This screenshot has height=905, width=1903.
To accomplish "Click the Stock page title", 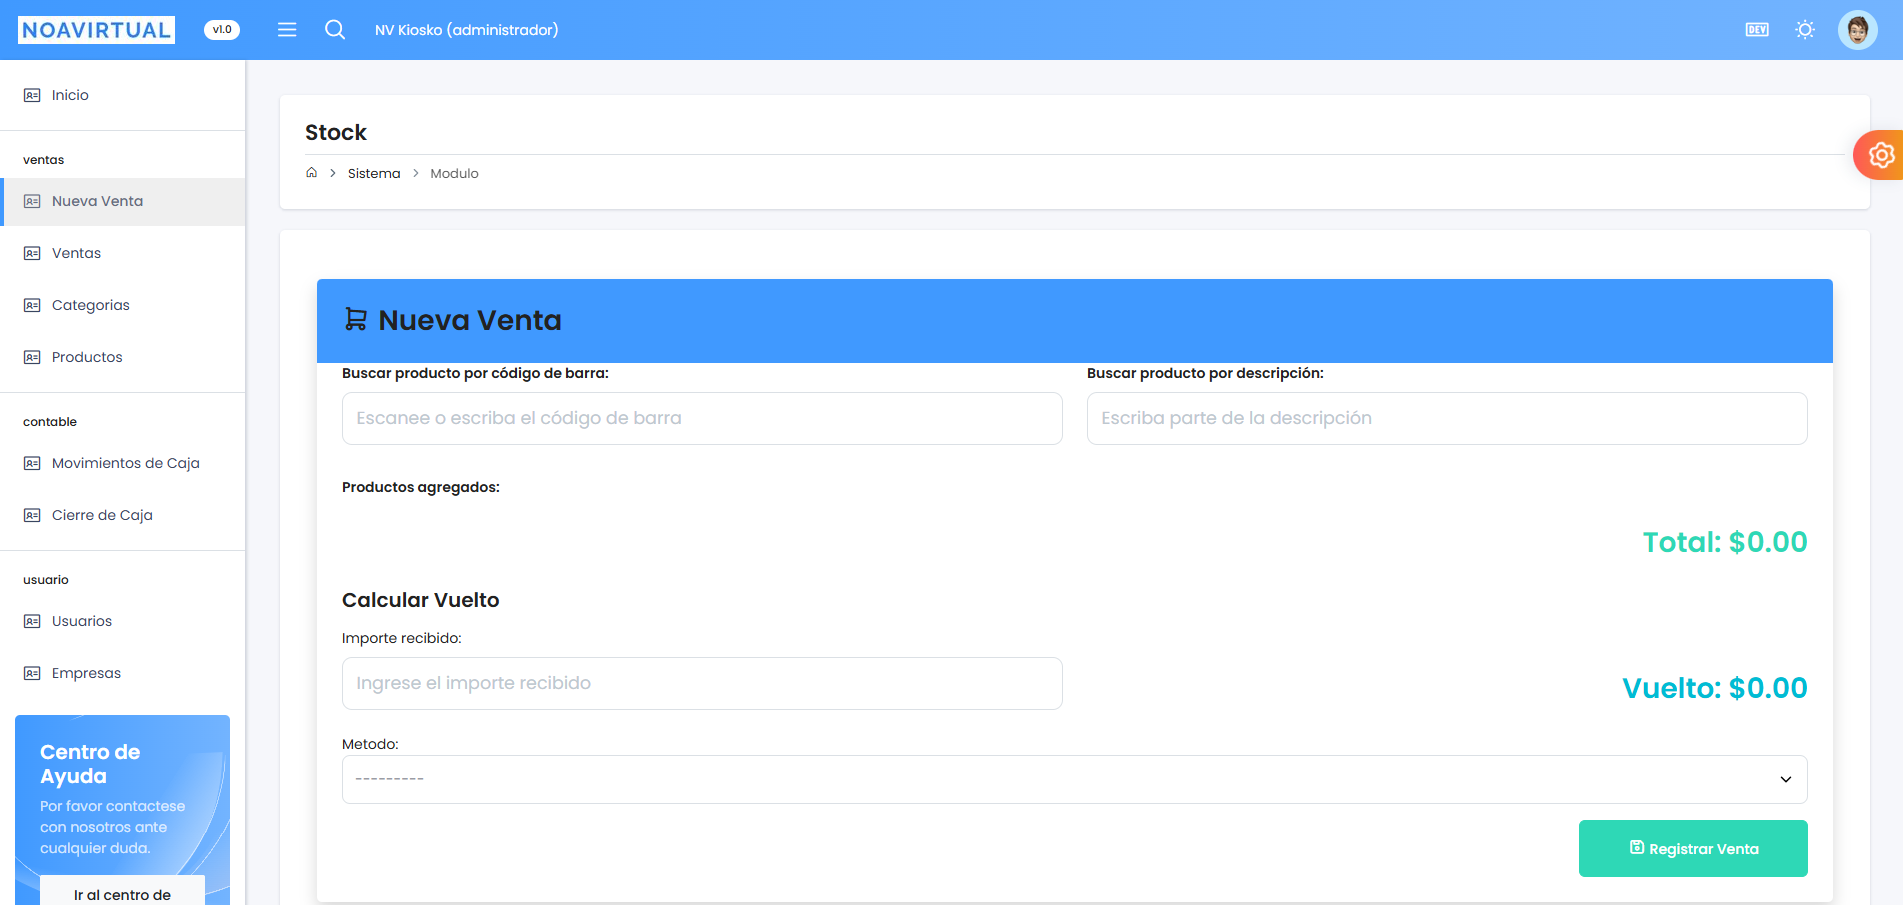I will pyautogui.click(x=336, y=132).
